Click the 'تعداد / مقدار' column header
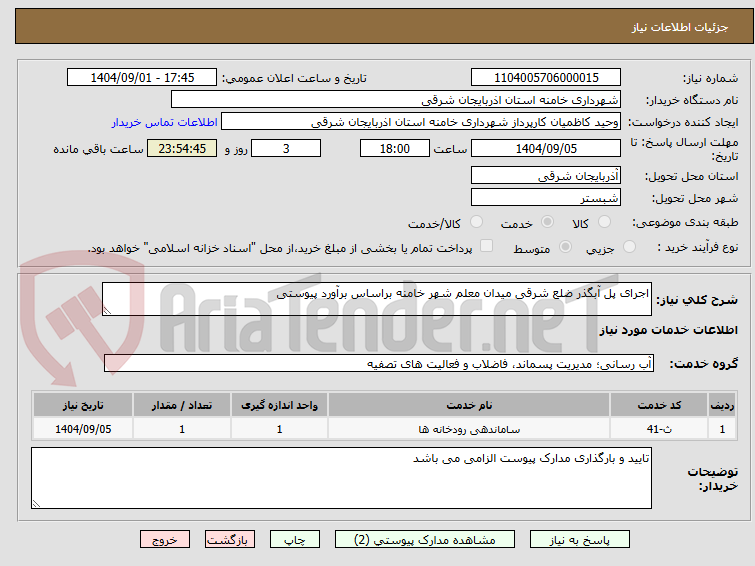This screenshot has height=566, width=755. (182, 405)
